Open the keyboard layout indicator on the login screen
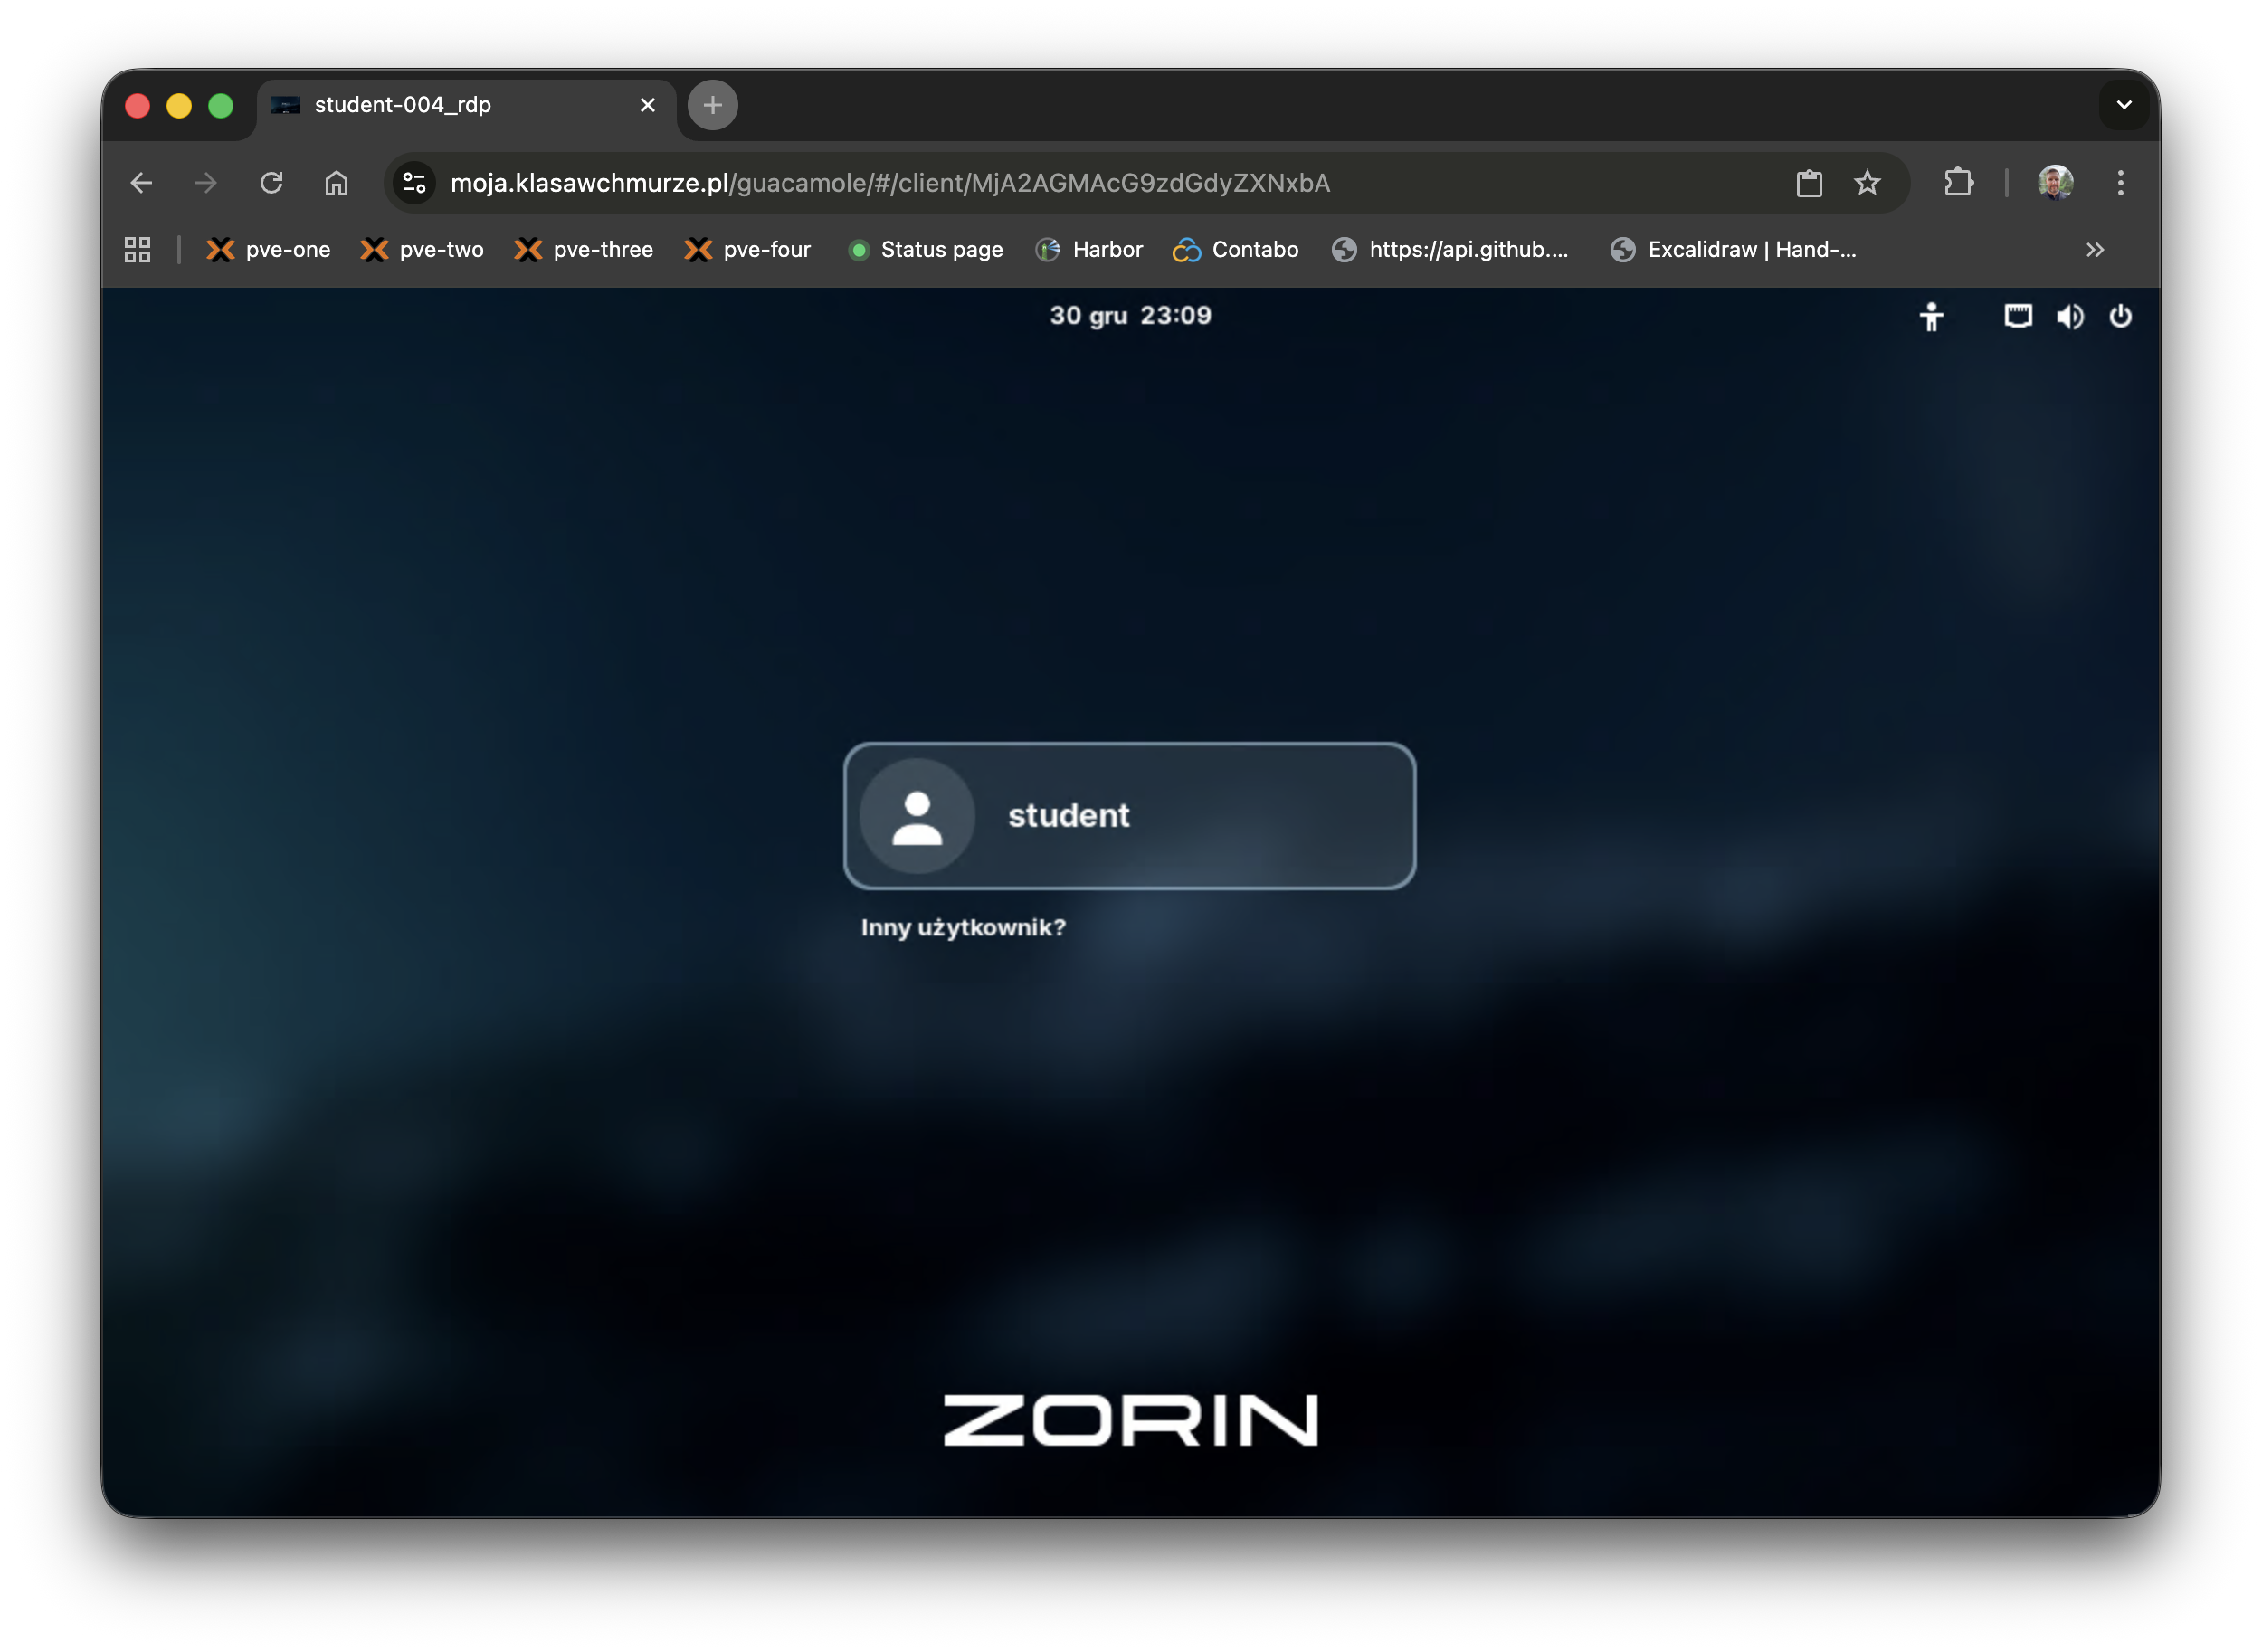The image size is (2262, 1652). 2017,316
